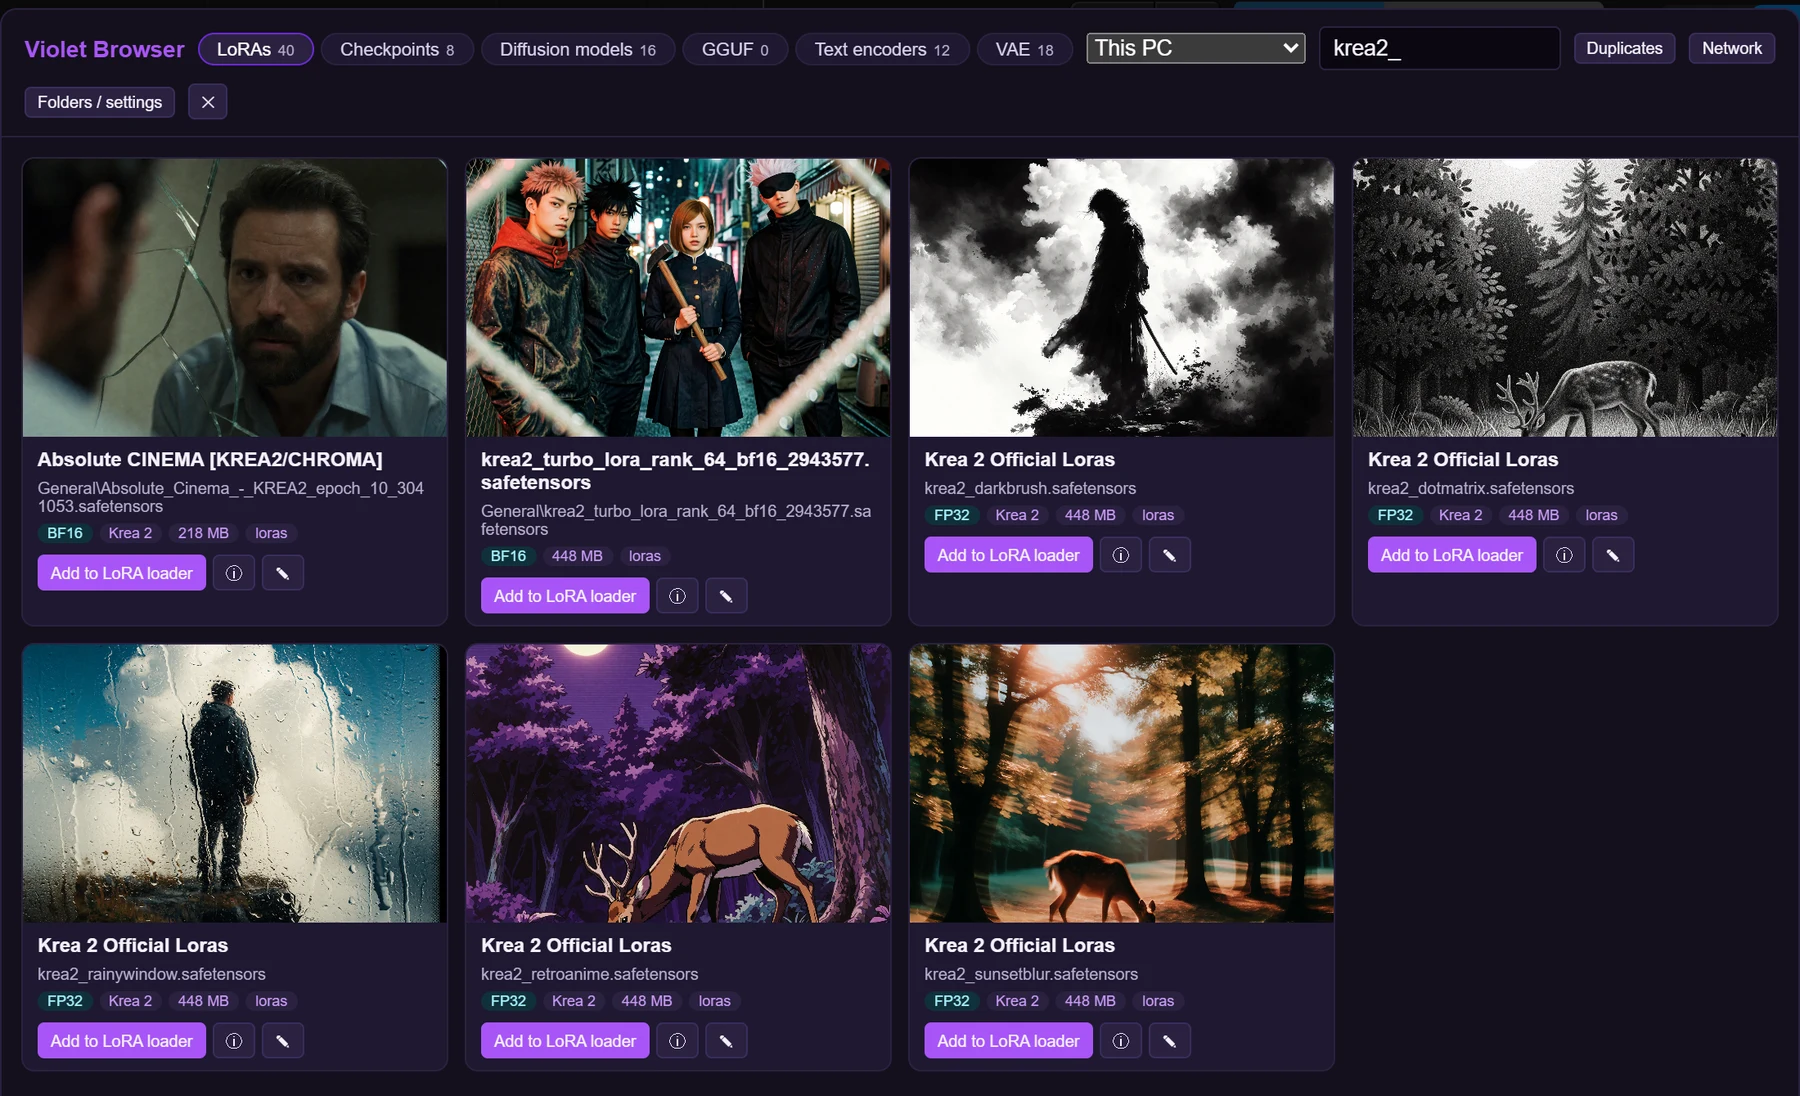
Task: Select the GGUF tab
Action: 735,49
